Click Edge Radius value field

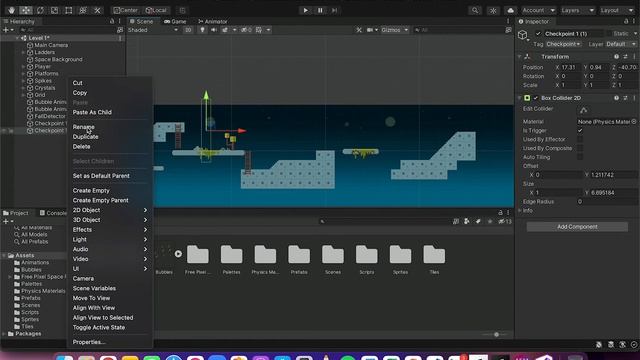coord(607,202)
